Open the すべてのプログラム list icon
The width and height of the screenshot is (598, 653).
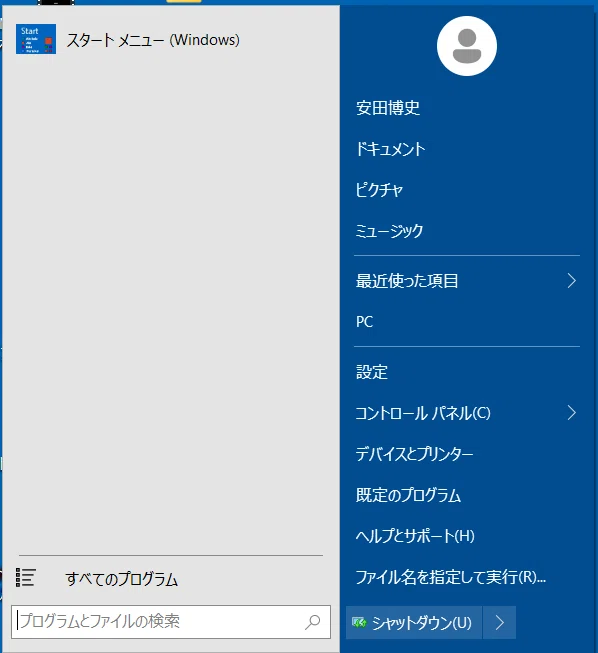[25, 578]
